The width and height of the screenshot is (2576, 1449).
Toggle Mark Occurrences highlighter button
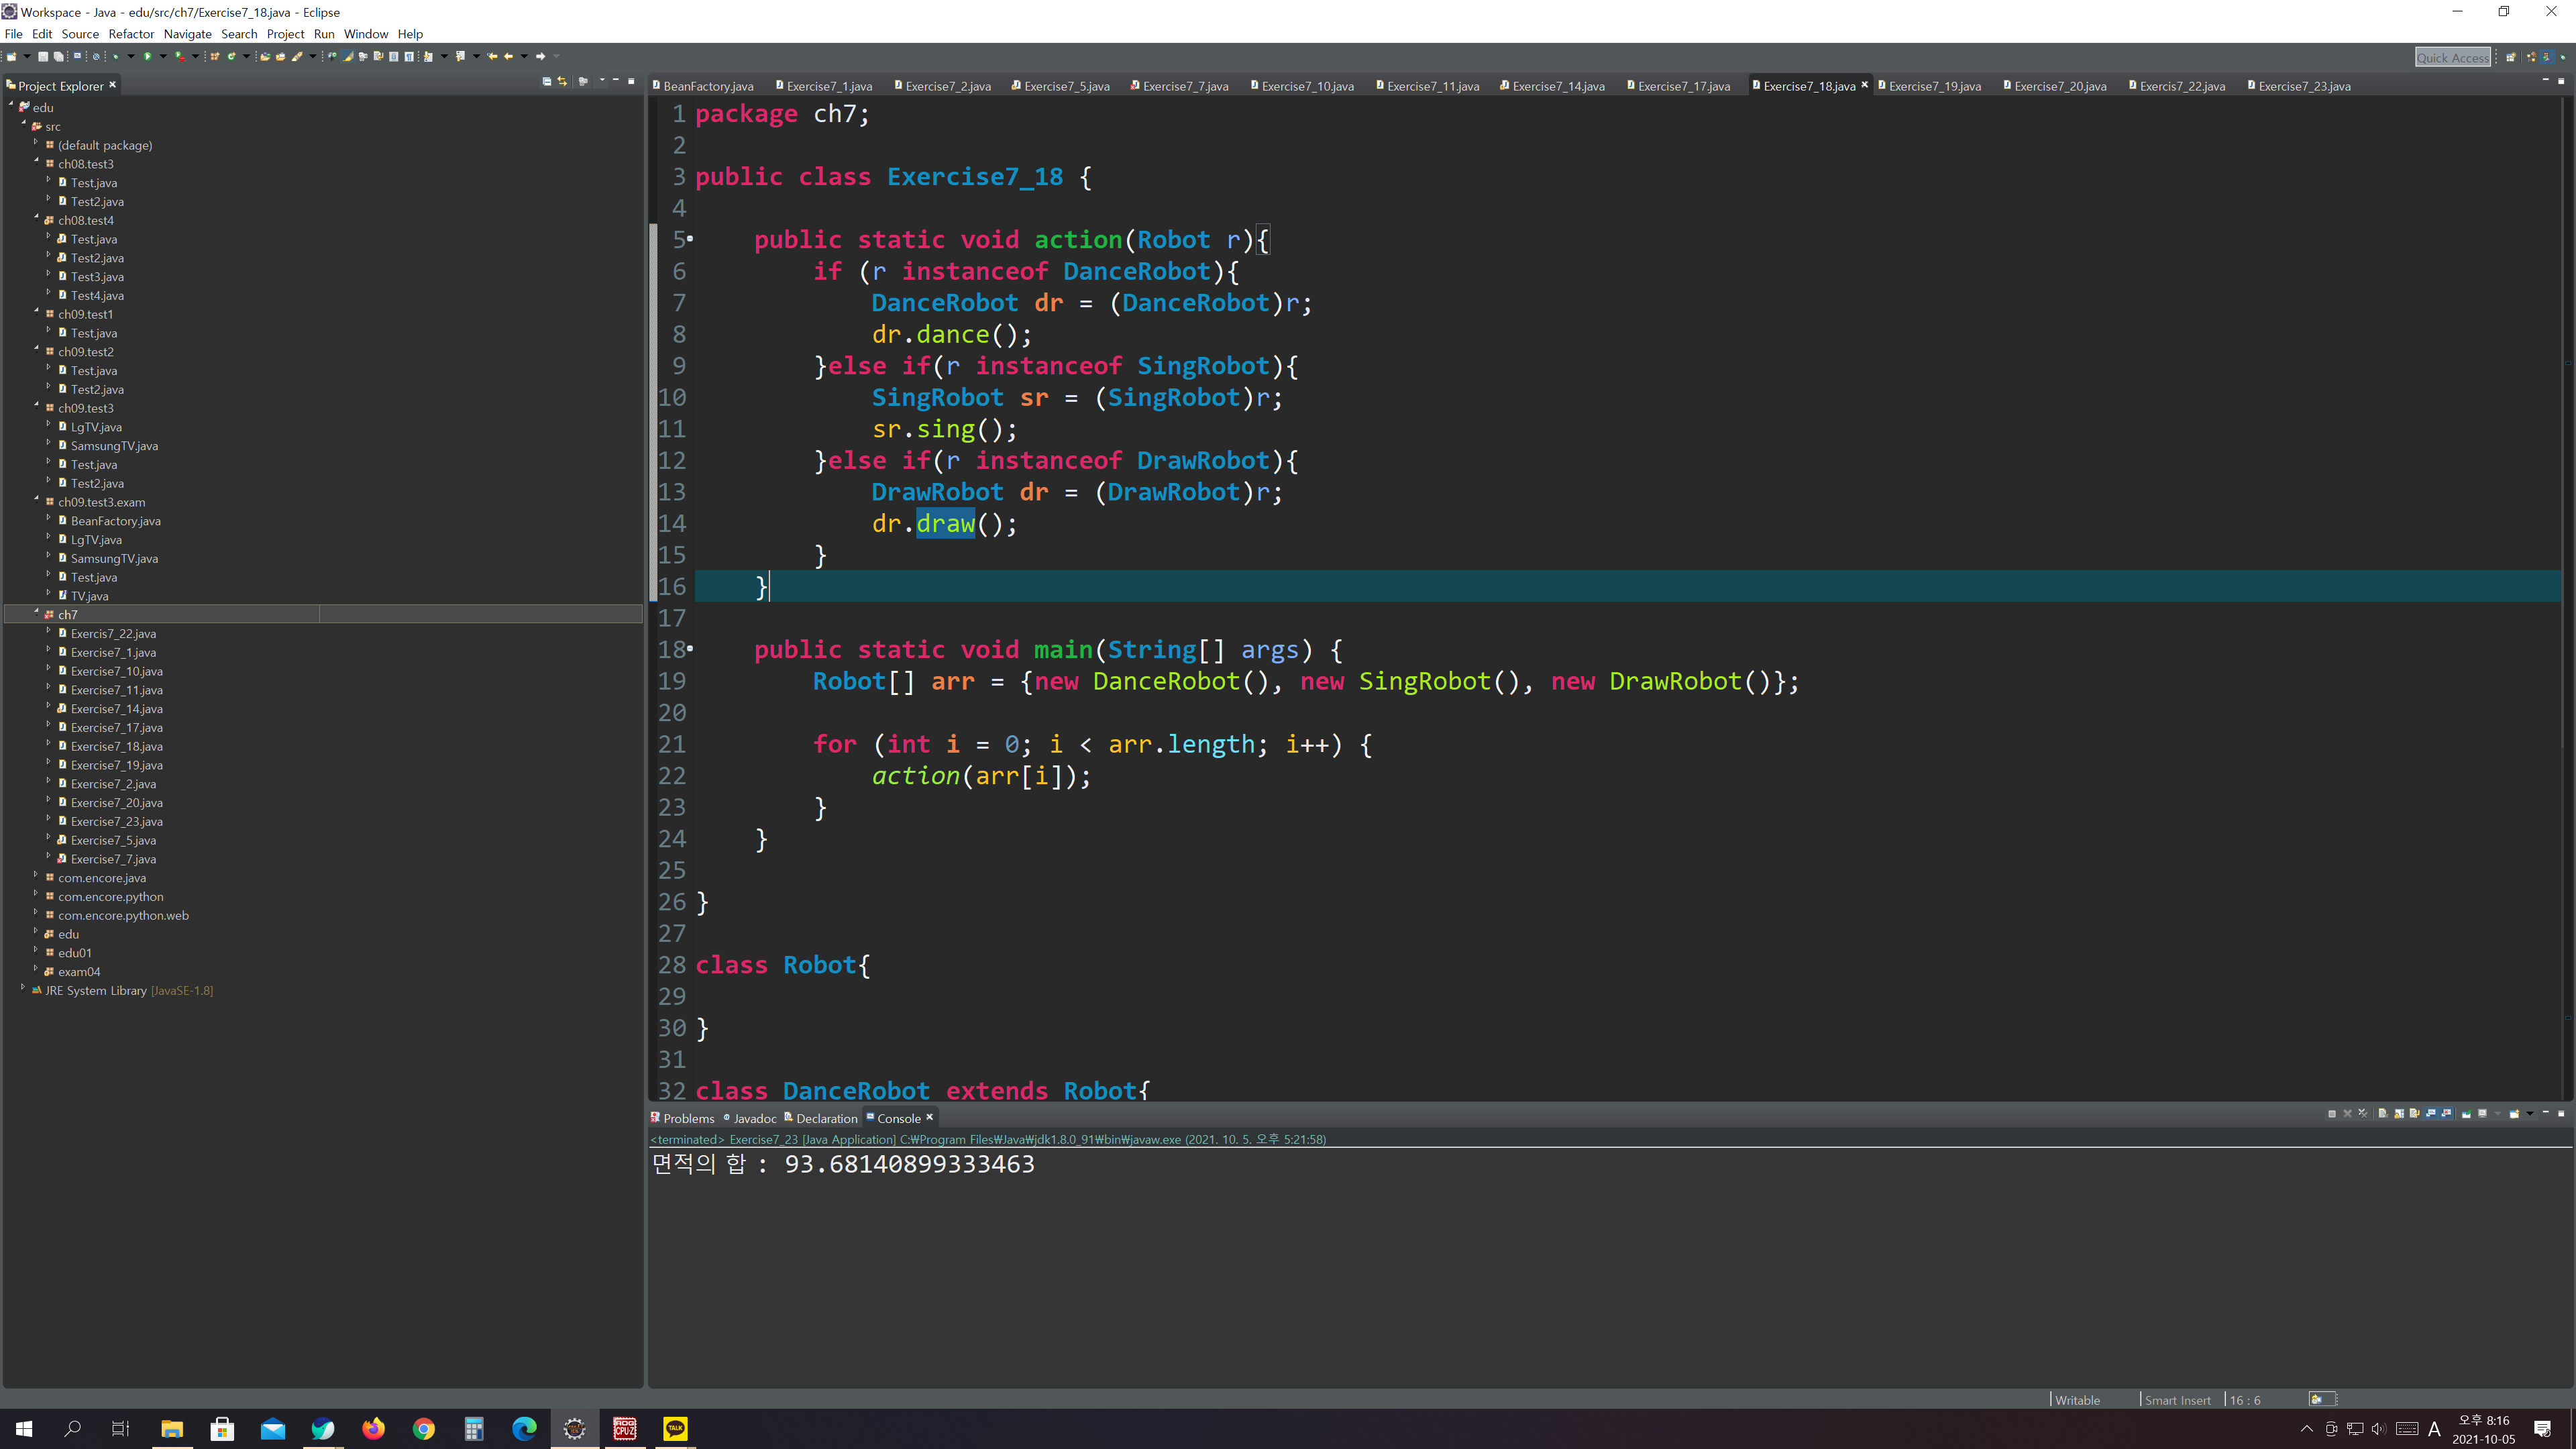pyautogui.click(x=348, y=56)
